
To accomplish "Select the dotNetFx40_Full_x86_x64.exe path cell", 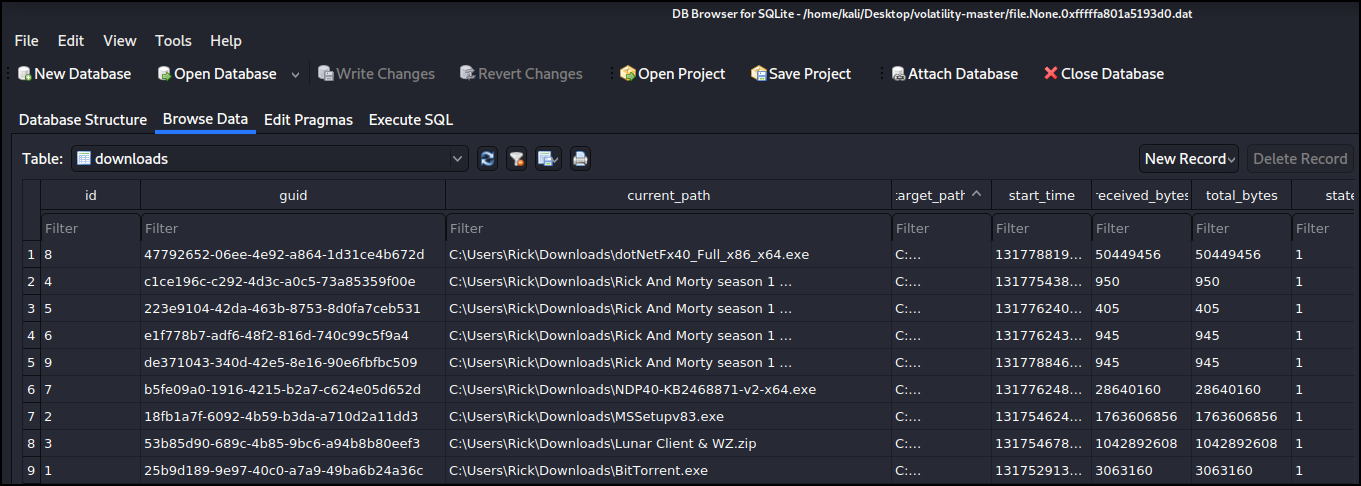I will (668, 255).
